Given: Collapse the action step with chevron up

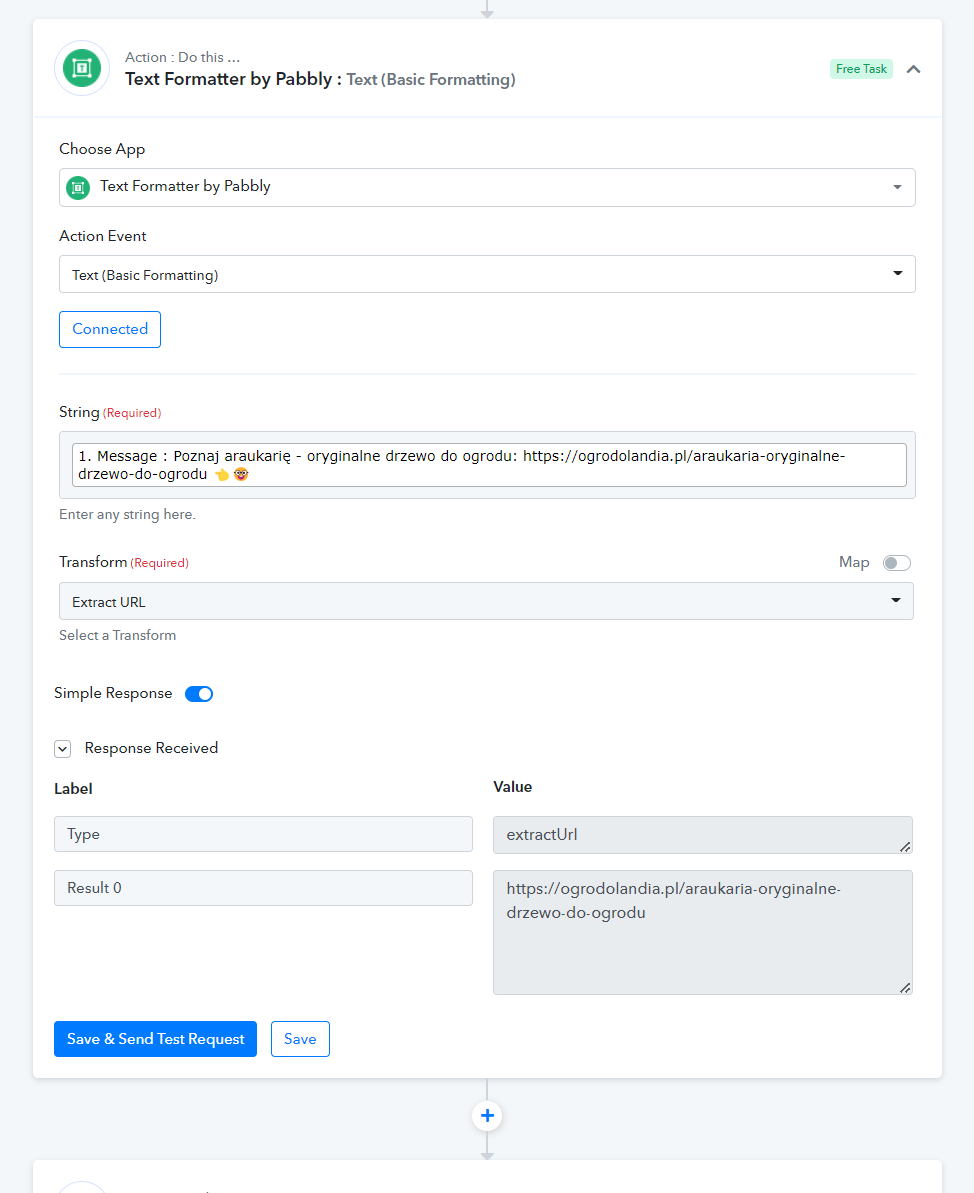Looking at the screenshot, I should coord(913,69).
